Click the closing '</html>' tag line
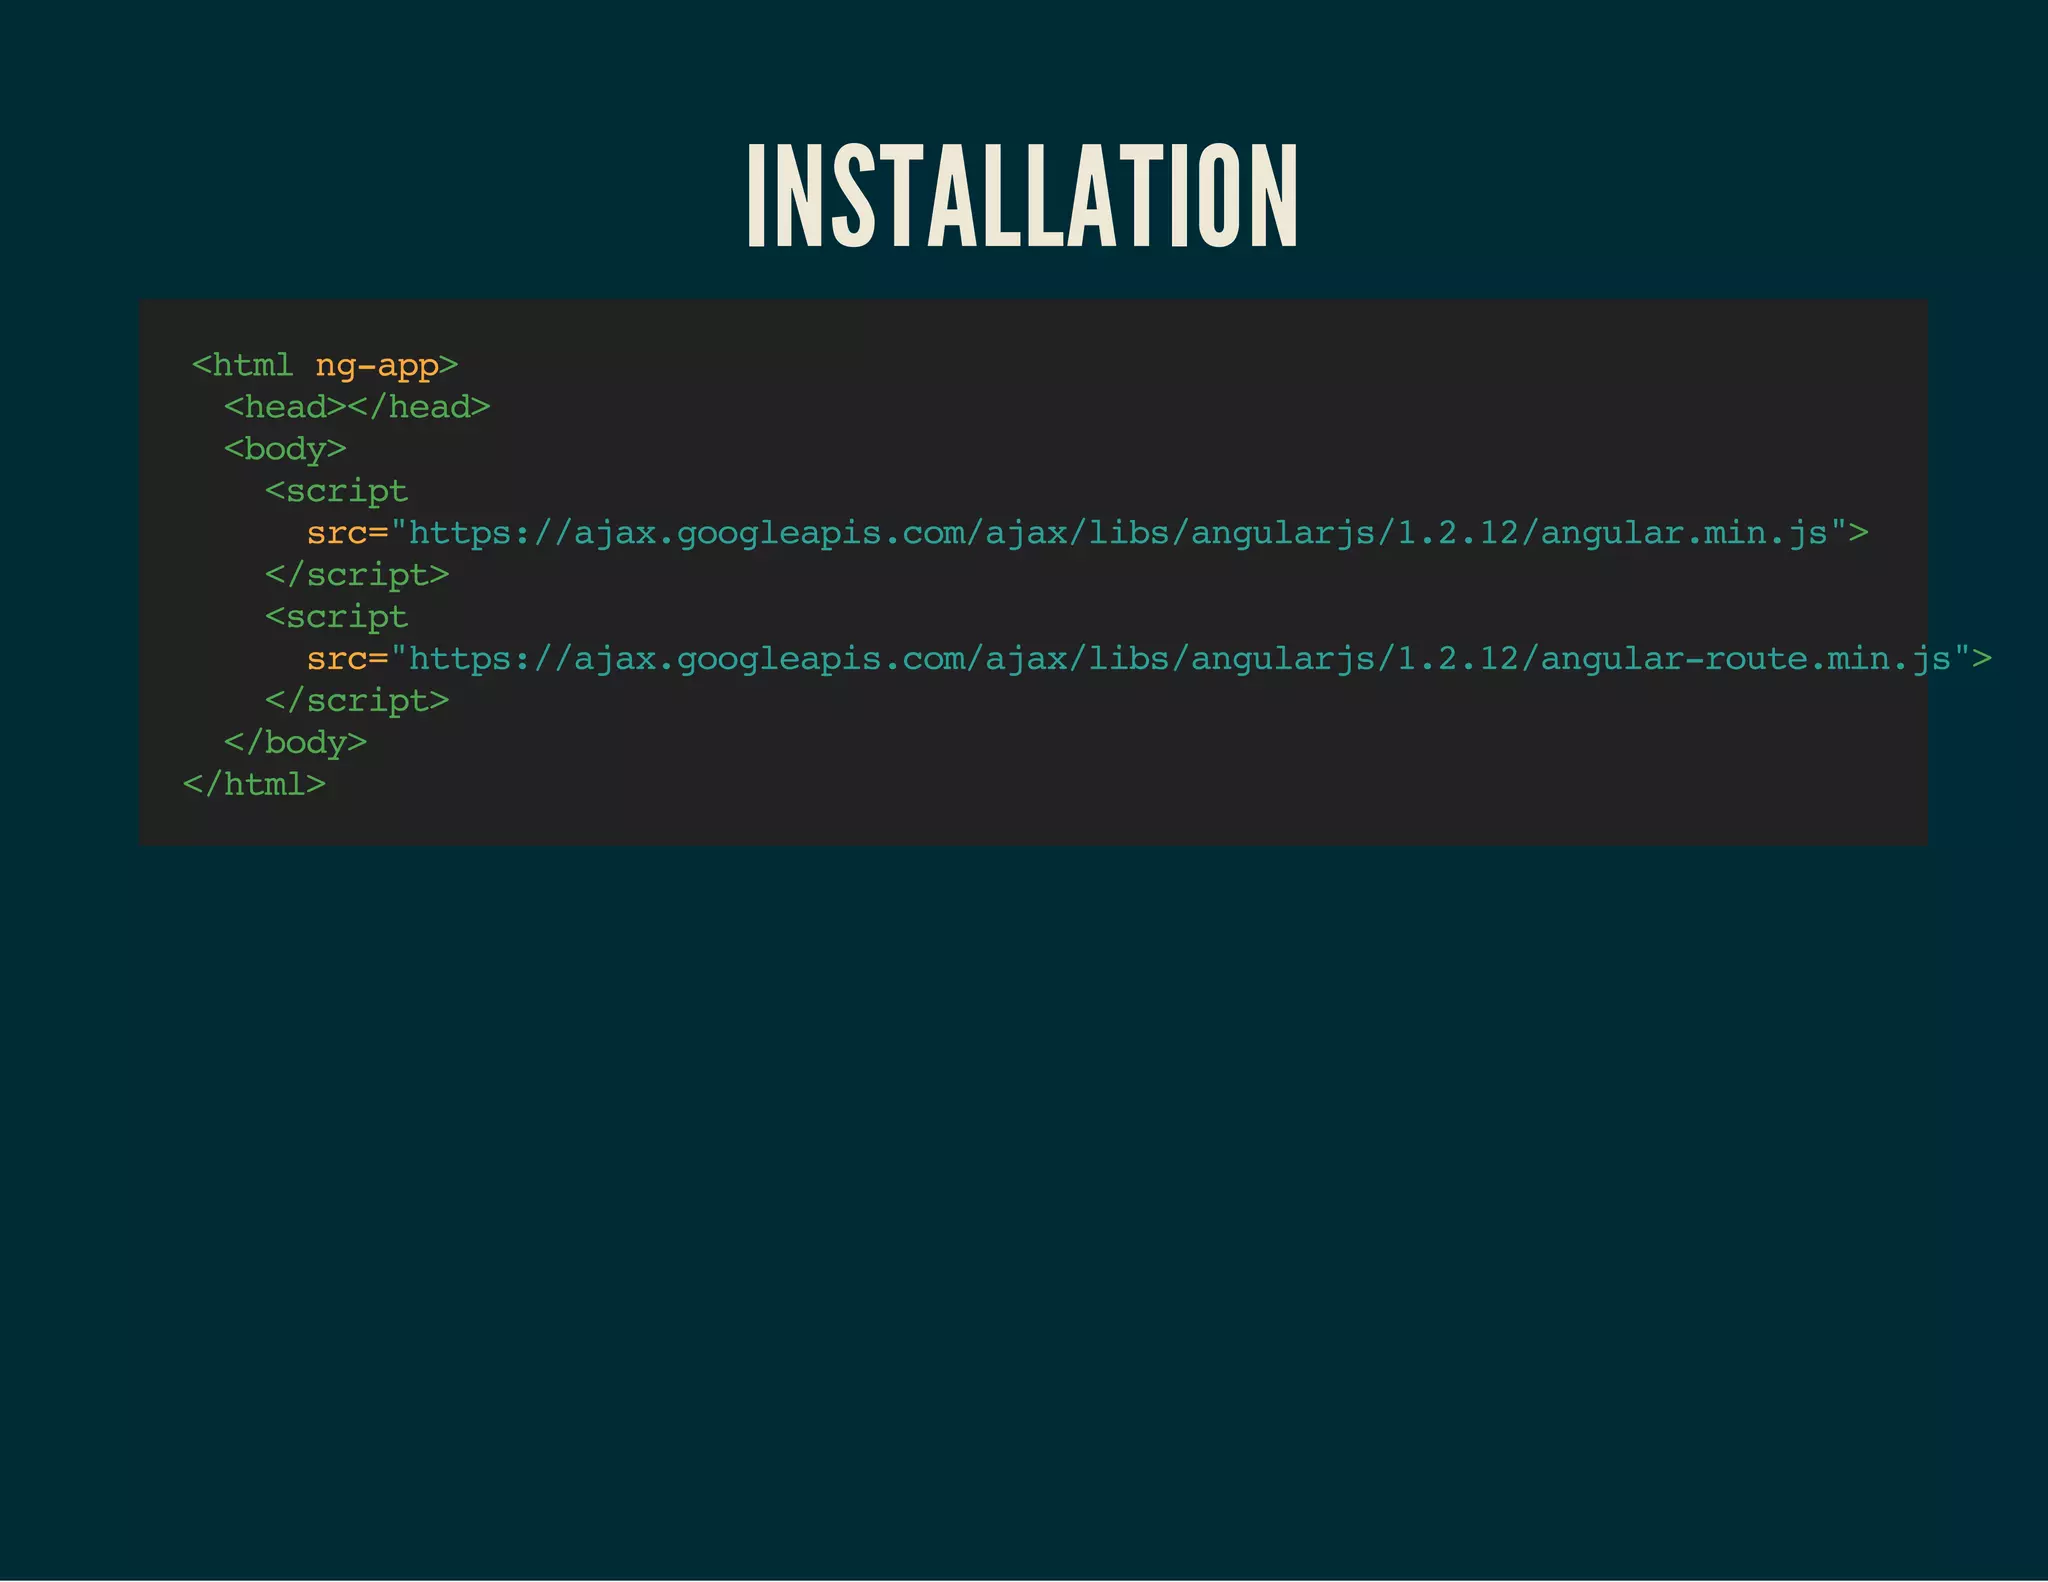The height and width of the screenshot is (1582, 2048). [x=254, y=784]
